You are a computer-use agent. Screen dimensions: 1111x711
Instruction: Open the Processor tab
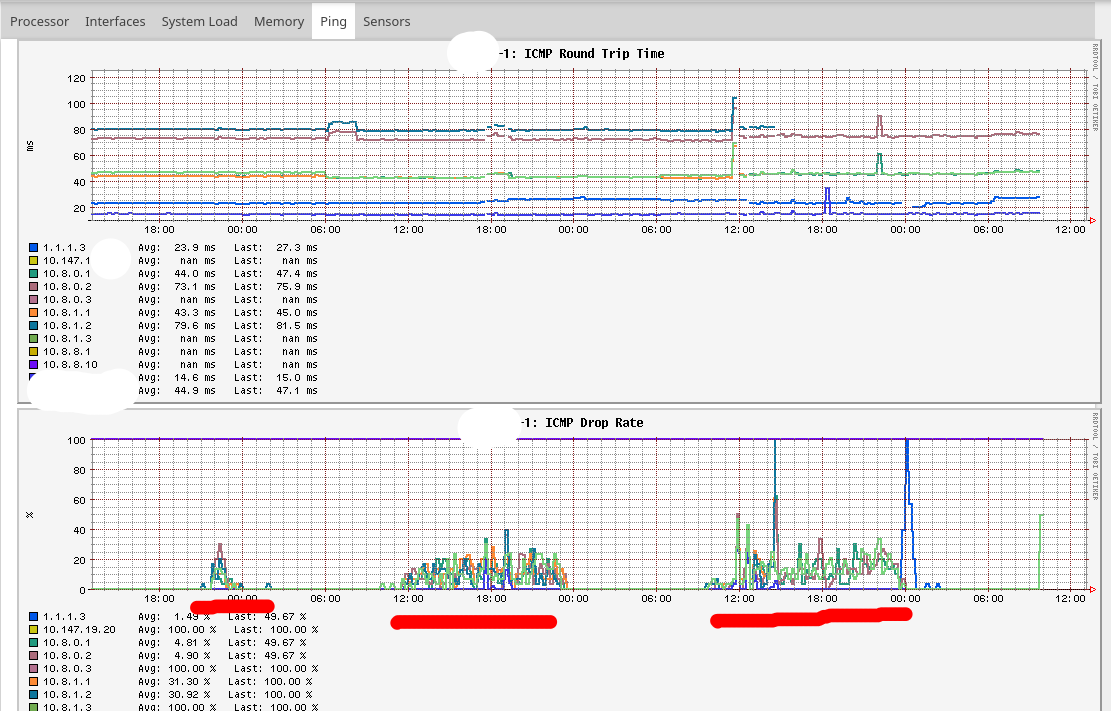tap(40, 21)
